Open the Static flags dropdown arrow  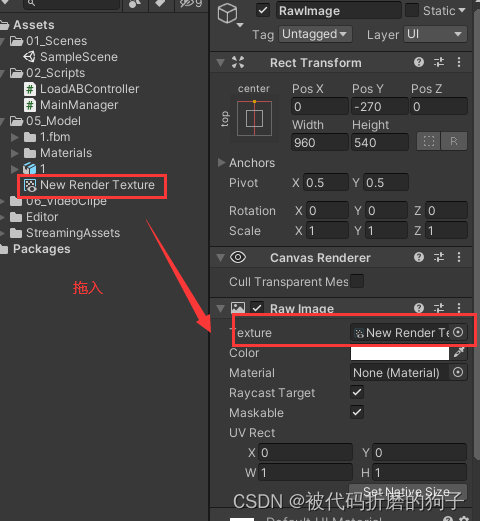click(x=462, y=10)
